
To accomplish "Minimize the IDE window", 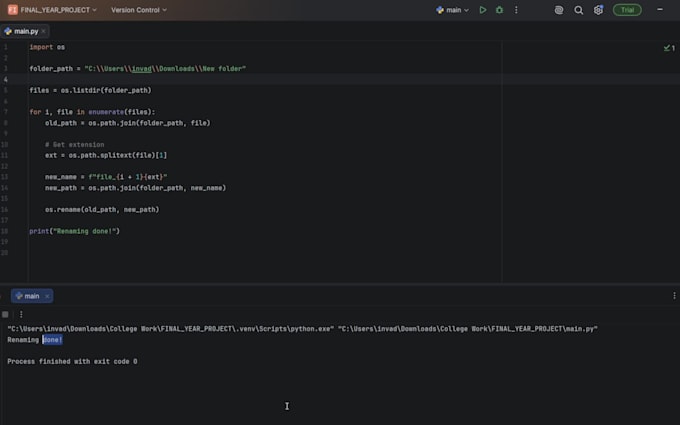I will pos(660,10).
